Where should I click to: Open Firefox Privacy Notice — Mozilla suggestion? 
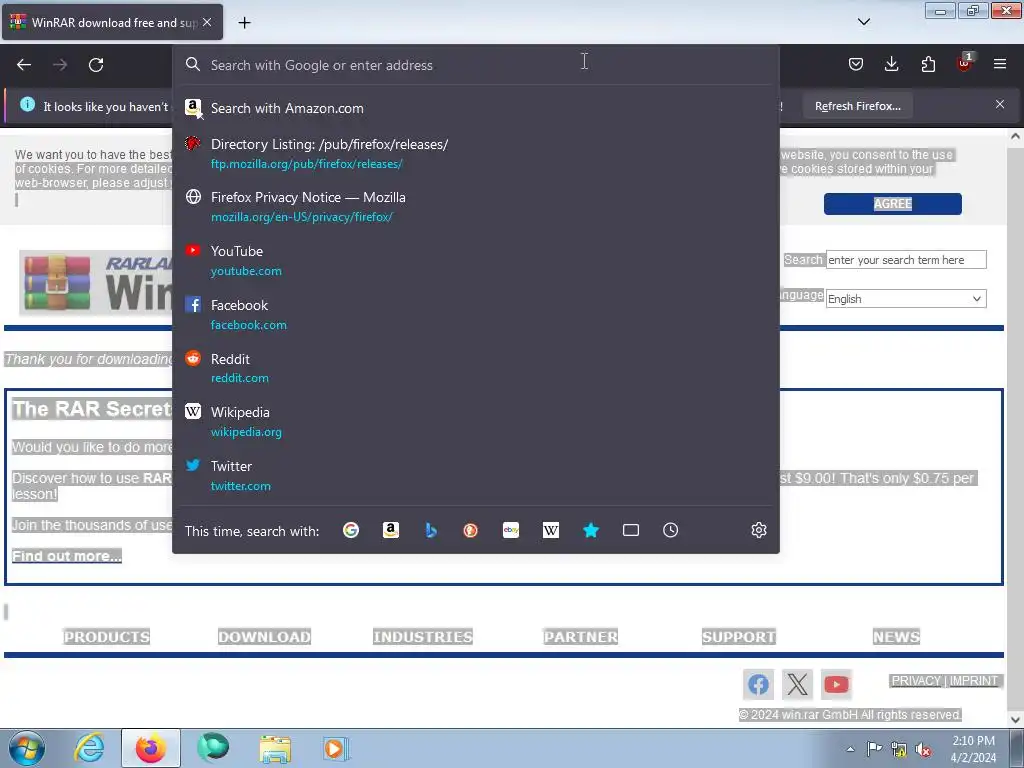476,206
